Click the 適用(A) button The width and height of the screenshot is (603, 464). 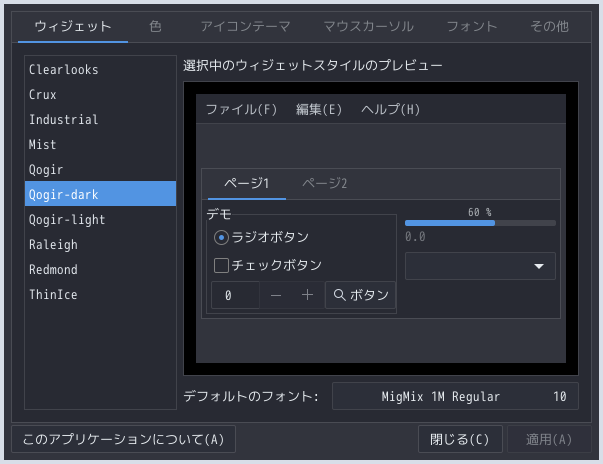[x=549, y=439]
